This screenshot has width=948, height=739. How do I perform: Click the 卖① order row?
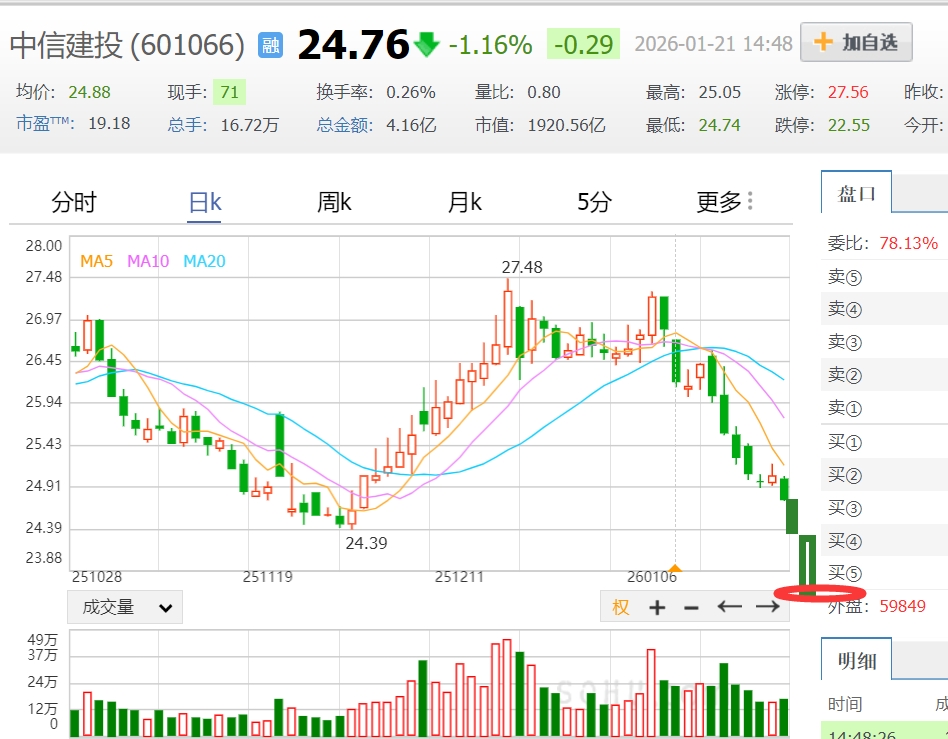(885, 408)
